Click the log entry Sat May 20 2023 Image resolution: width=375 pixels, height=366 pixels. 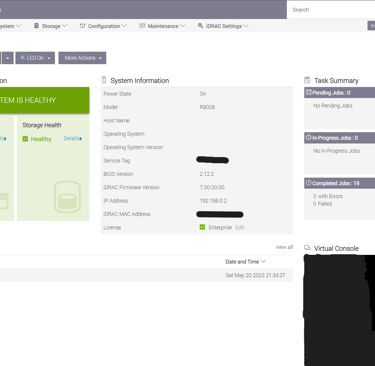click(x=255, y=275)
